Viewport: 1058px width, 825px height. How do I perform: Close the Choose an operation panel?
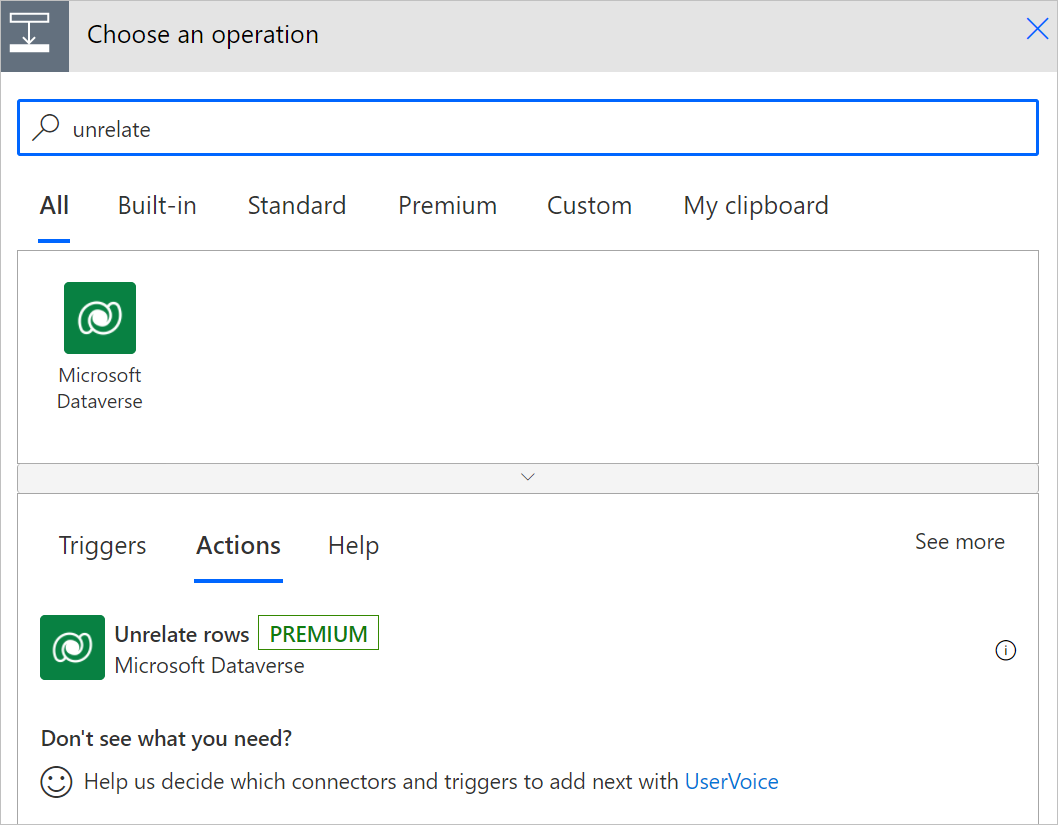tap(1037, 30)
